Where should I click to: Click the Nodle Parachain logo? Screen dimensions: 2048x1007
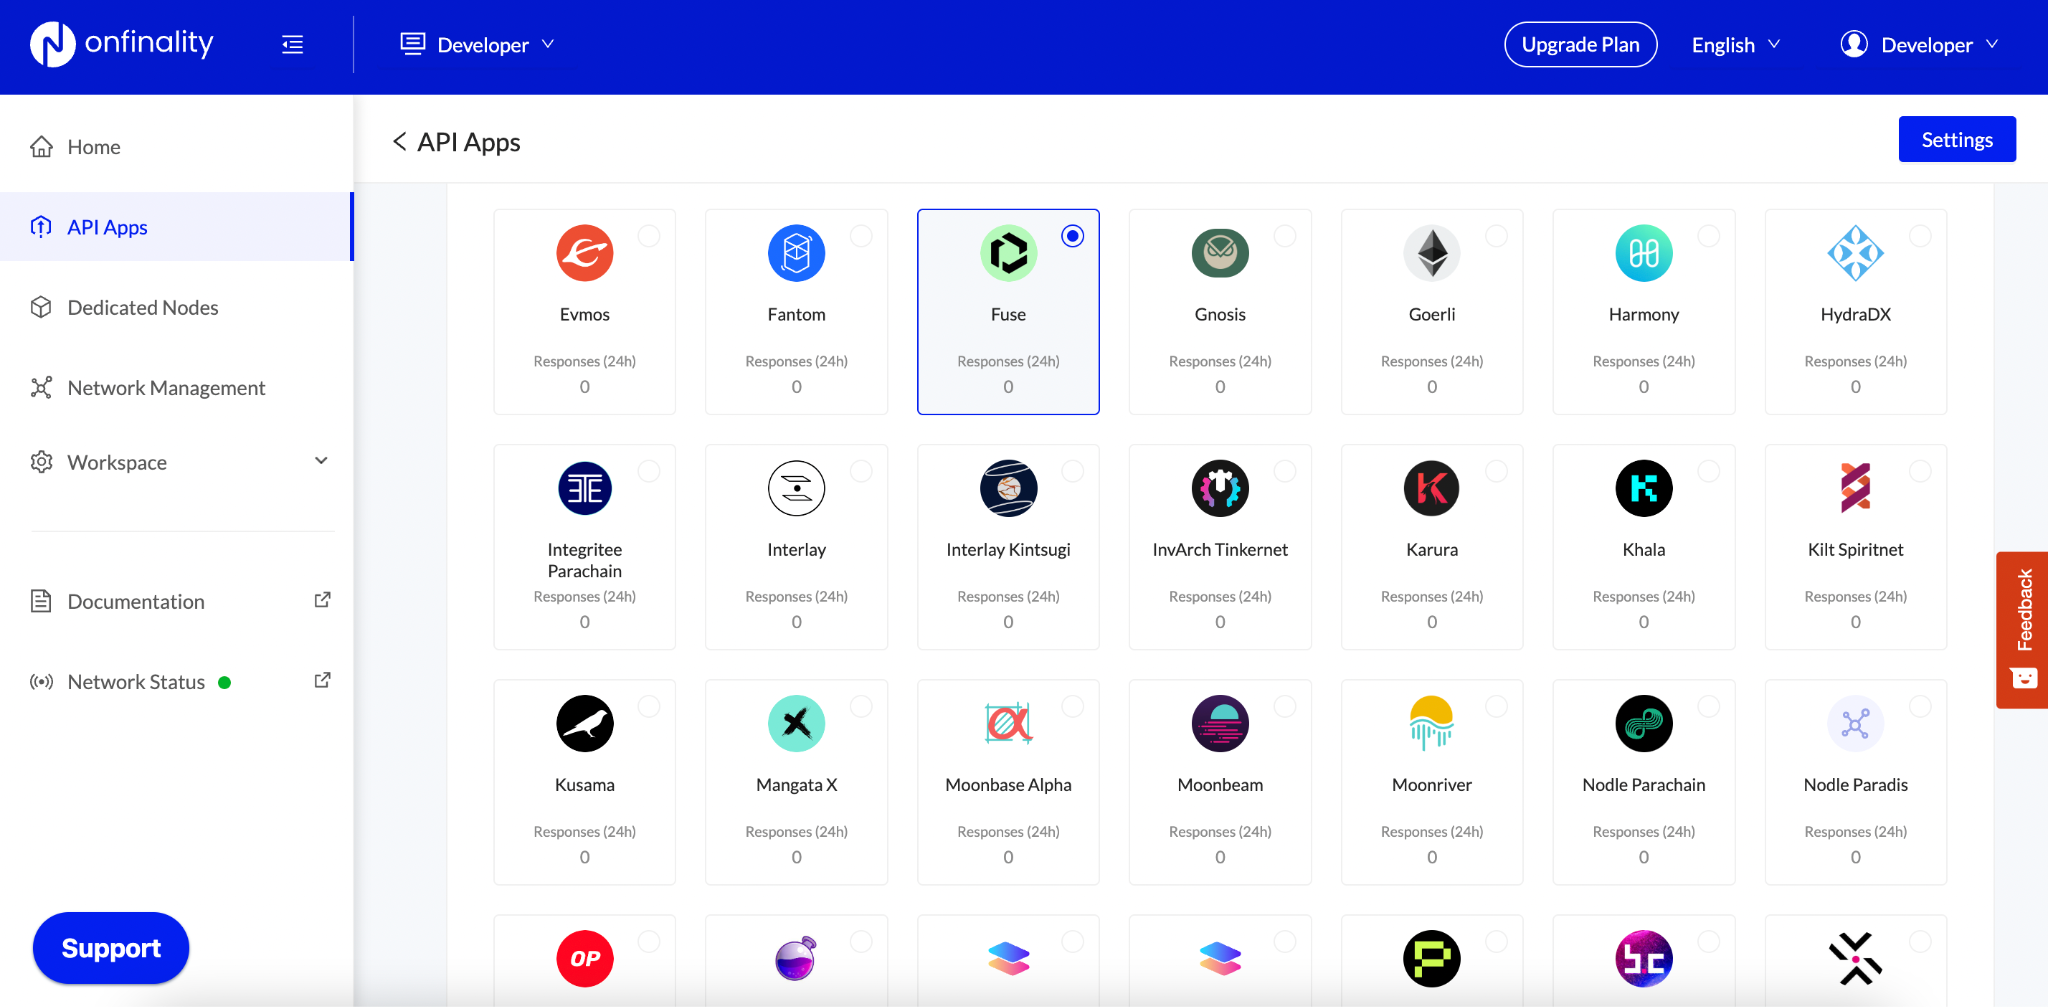pyautogui.click(x=1644, y=723)
